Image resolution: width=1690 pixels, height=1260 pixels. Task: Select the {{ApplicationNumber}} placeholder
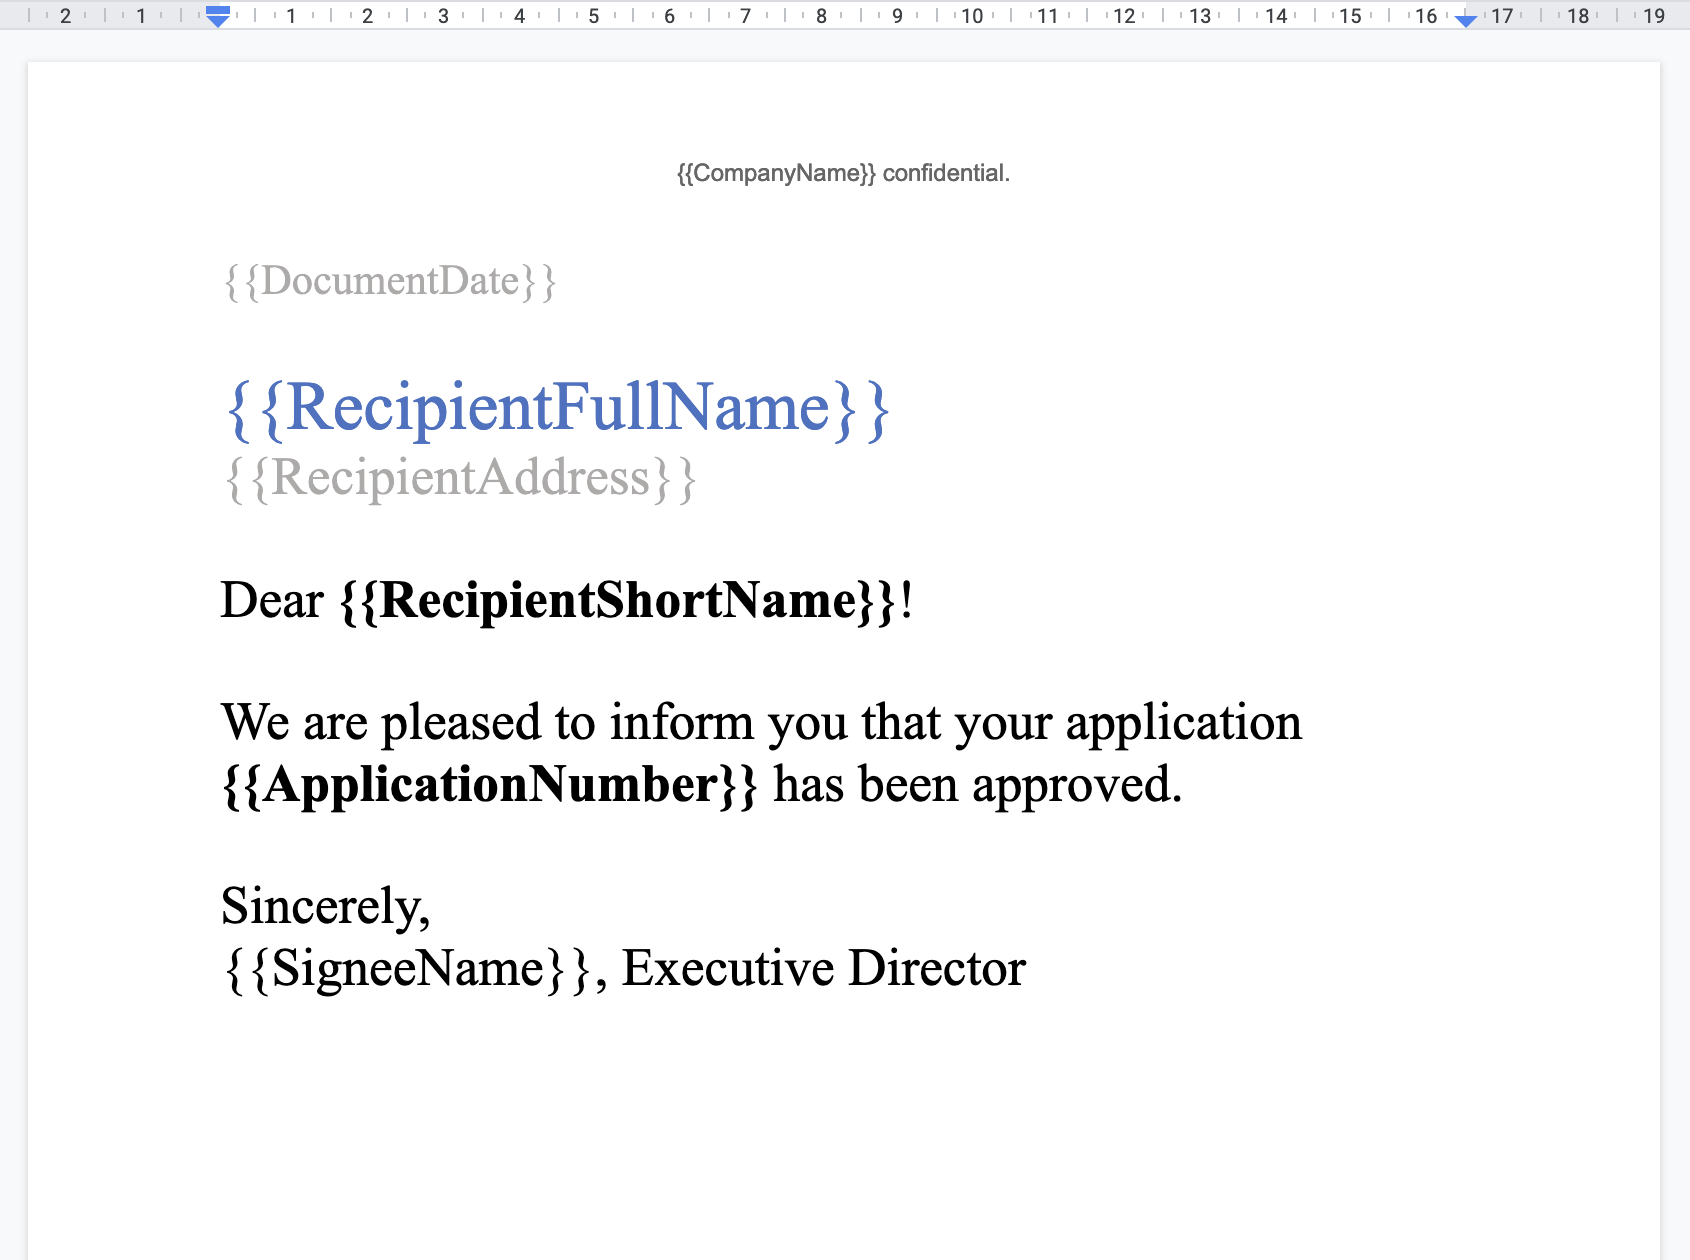click(x=490, y=784)
